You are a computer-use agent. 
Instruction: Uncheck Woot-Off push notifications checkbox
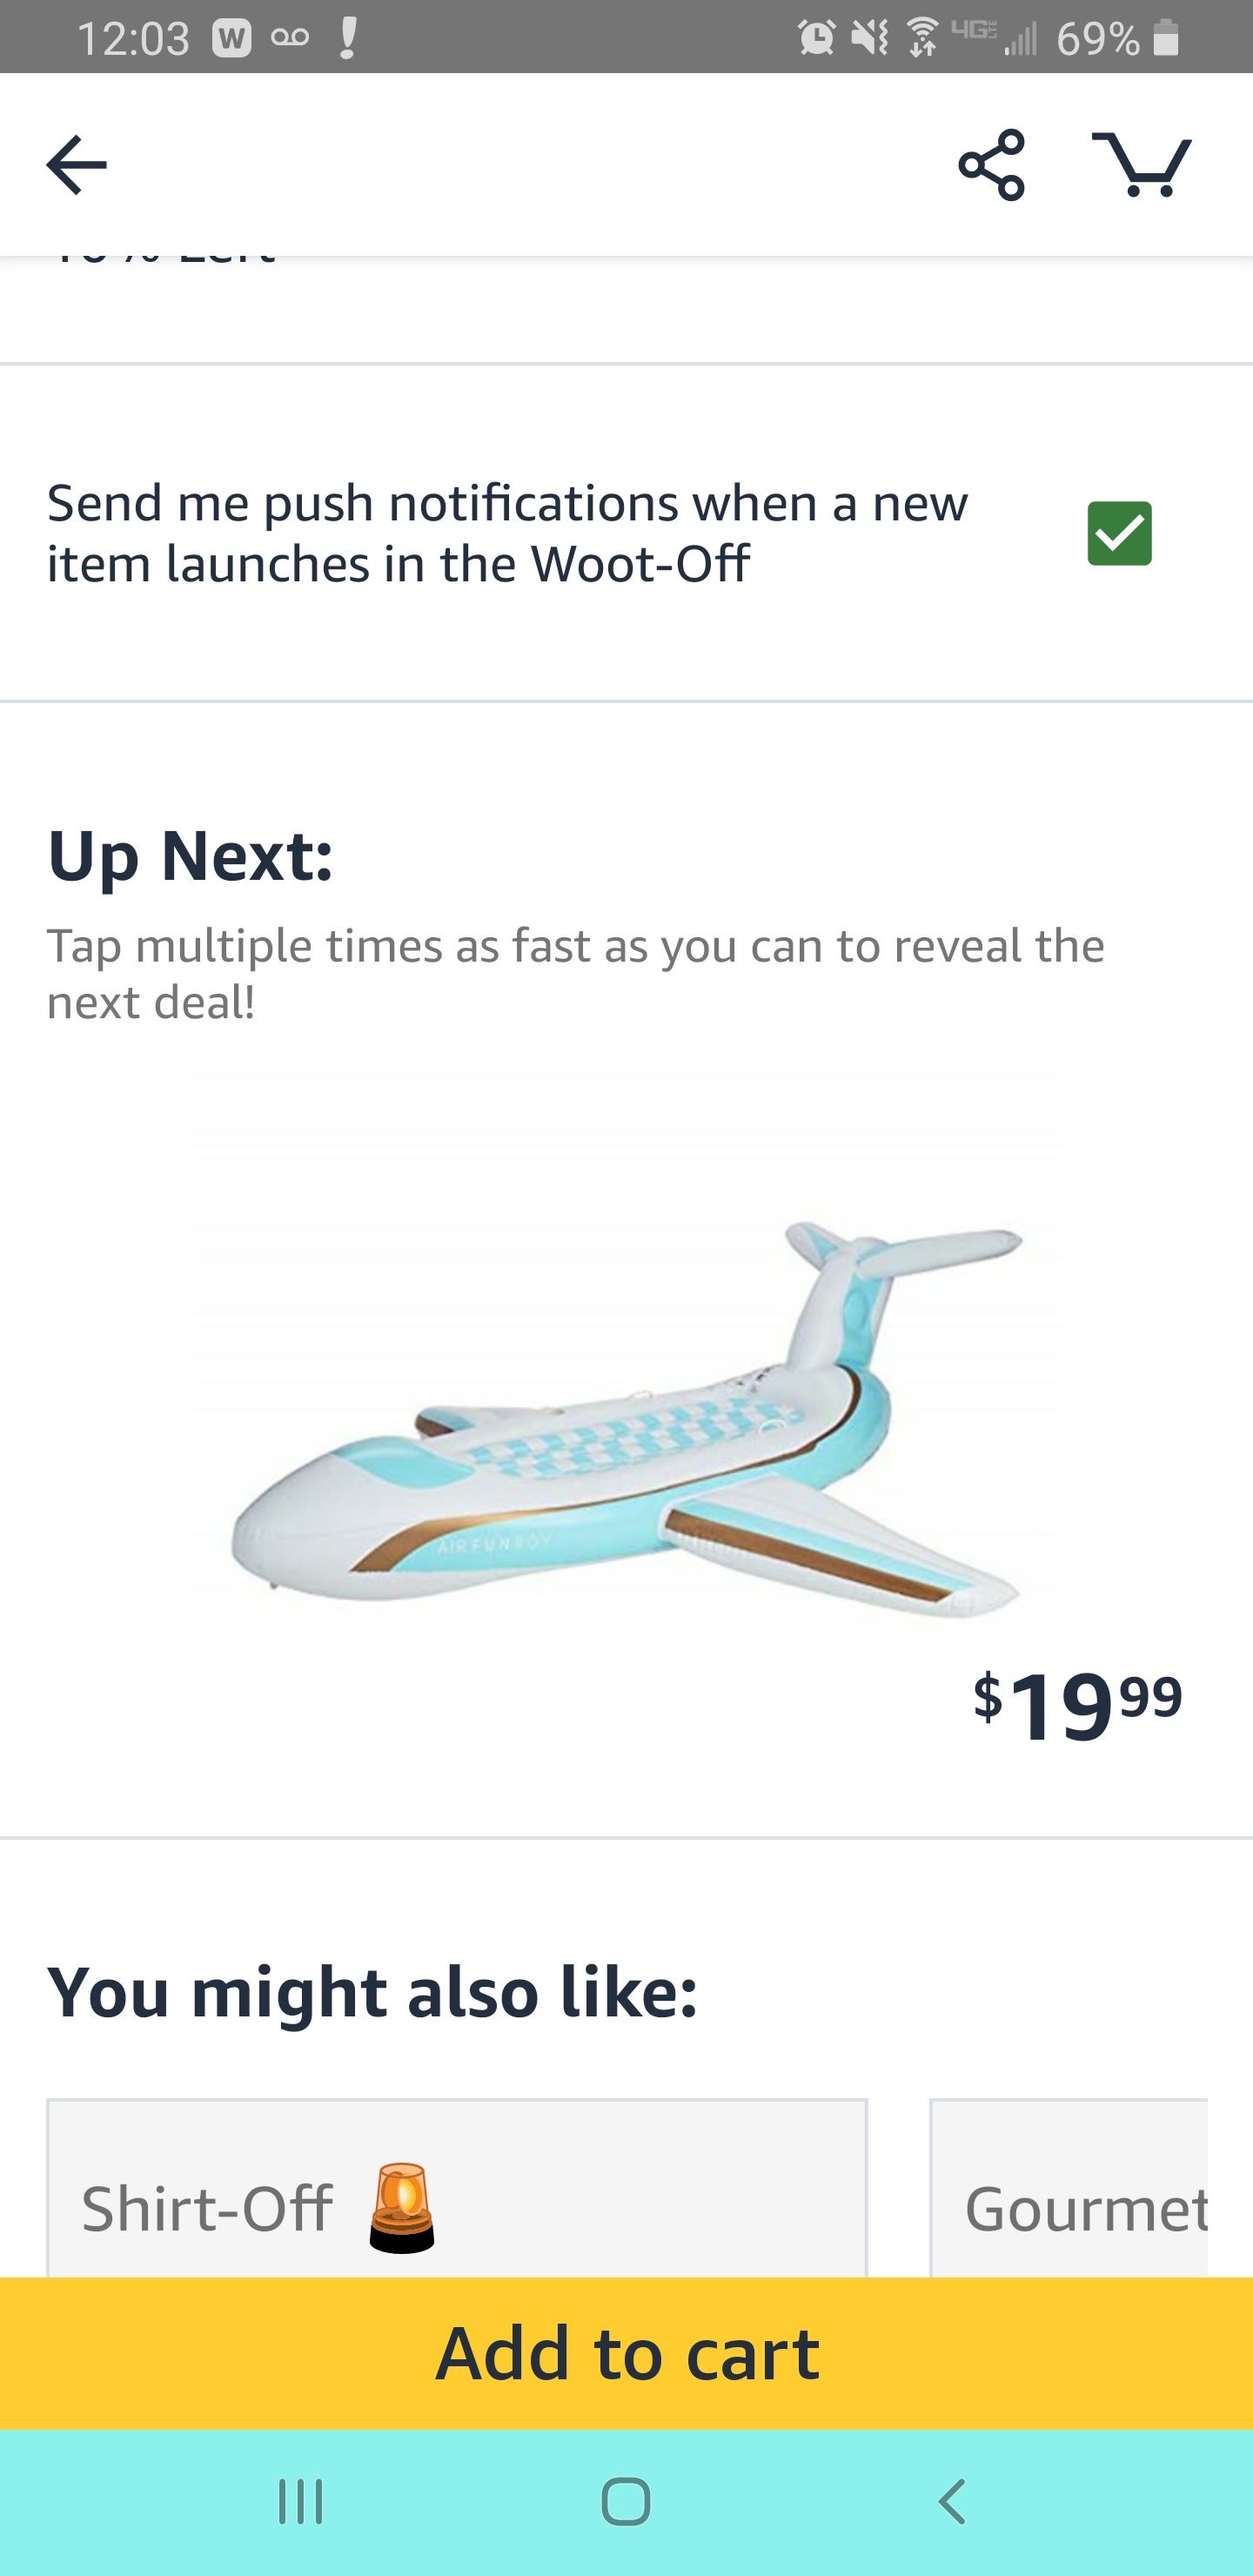pos(1119,533)
